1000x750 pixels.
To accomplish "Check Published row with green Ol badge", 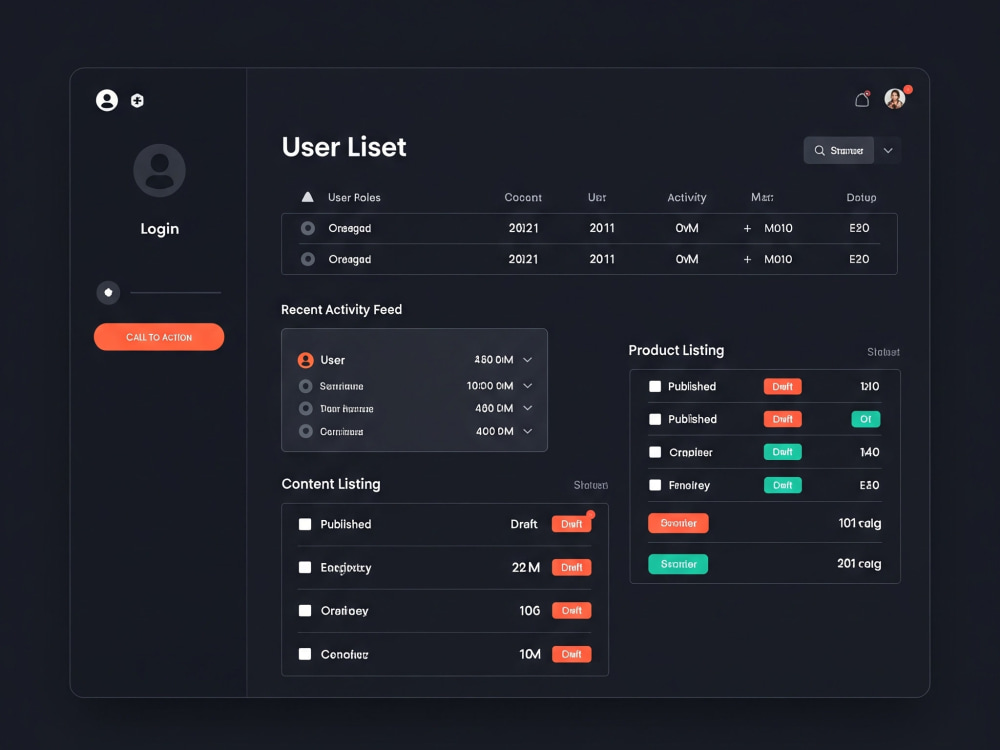I will click(654, 419).
